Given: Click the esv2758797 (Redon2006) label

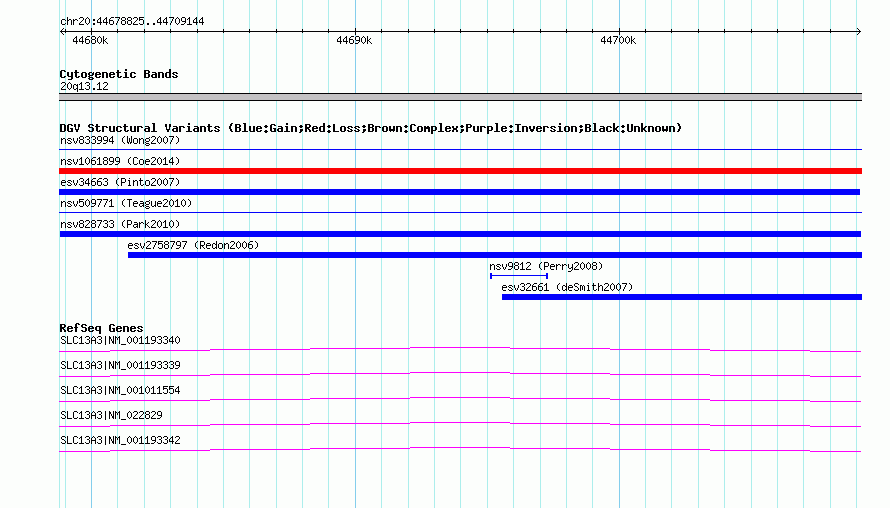Looking at the screenshot, I should pos(193,245).
